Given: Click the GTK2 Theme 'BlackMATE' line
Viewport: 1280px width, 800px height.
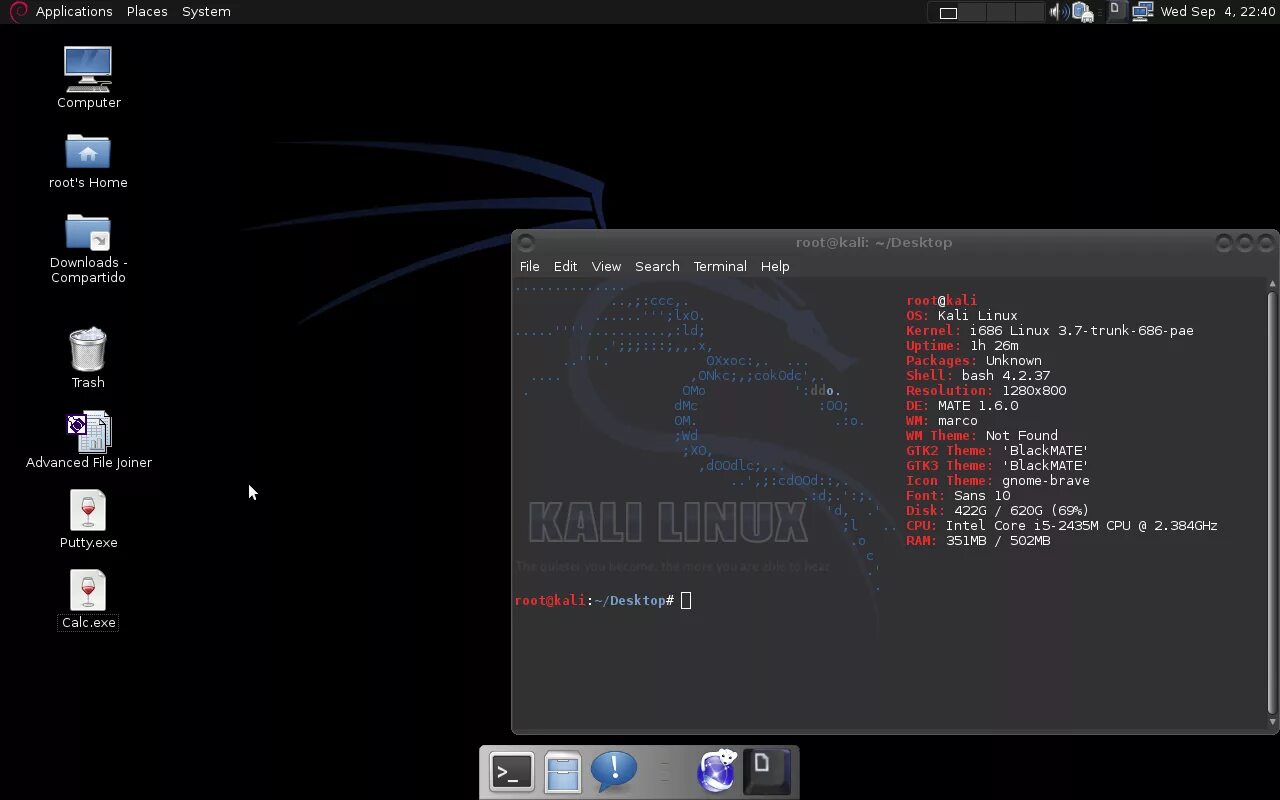Looking at the screenshot, I should pyautogui.click(x=997, y=450).
